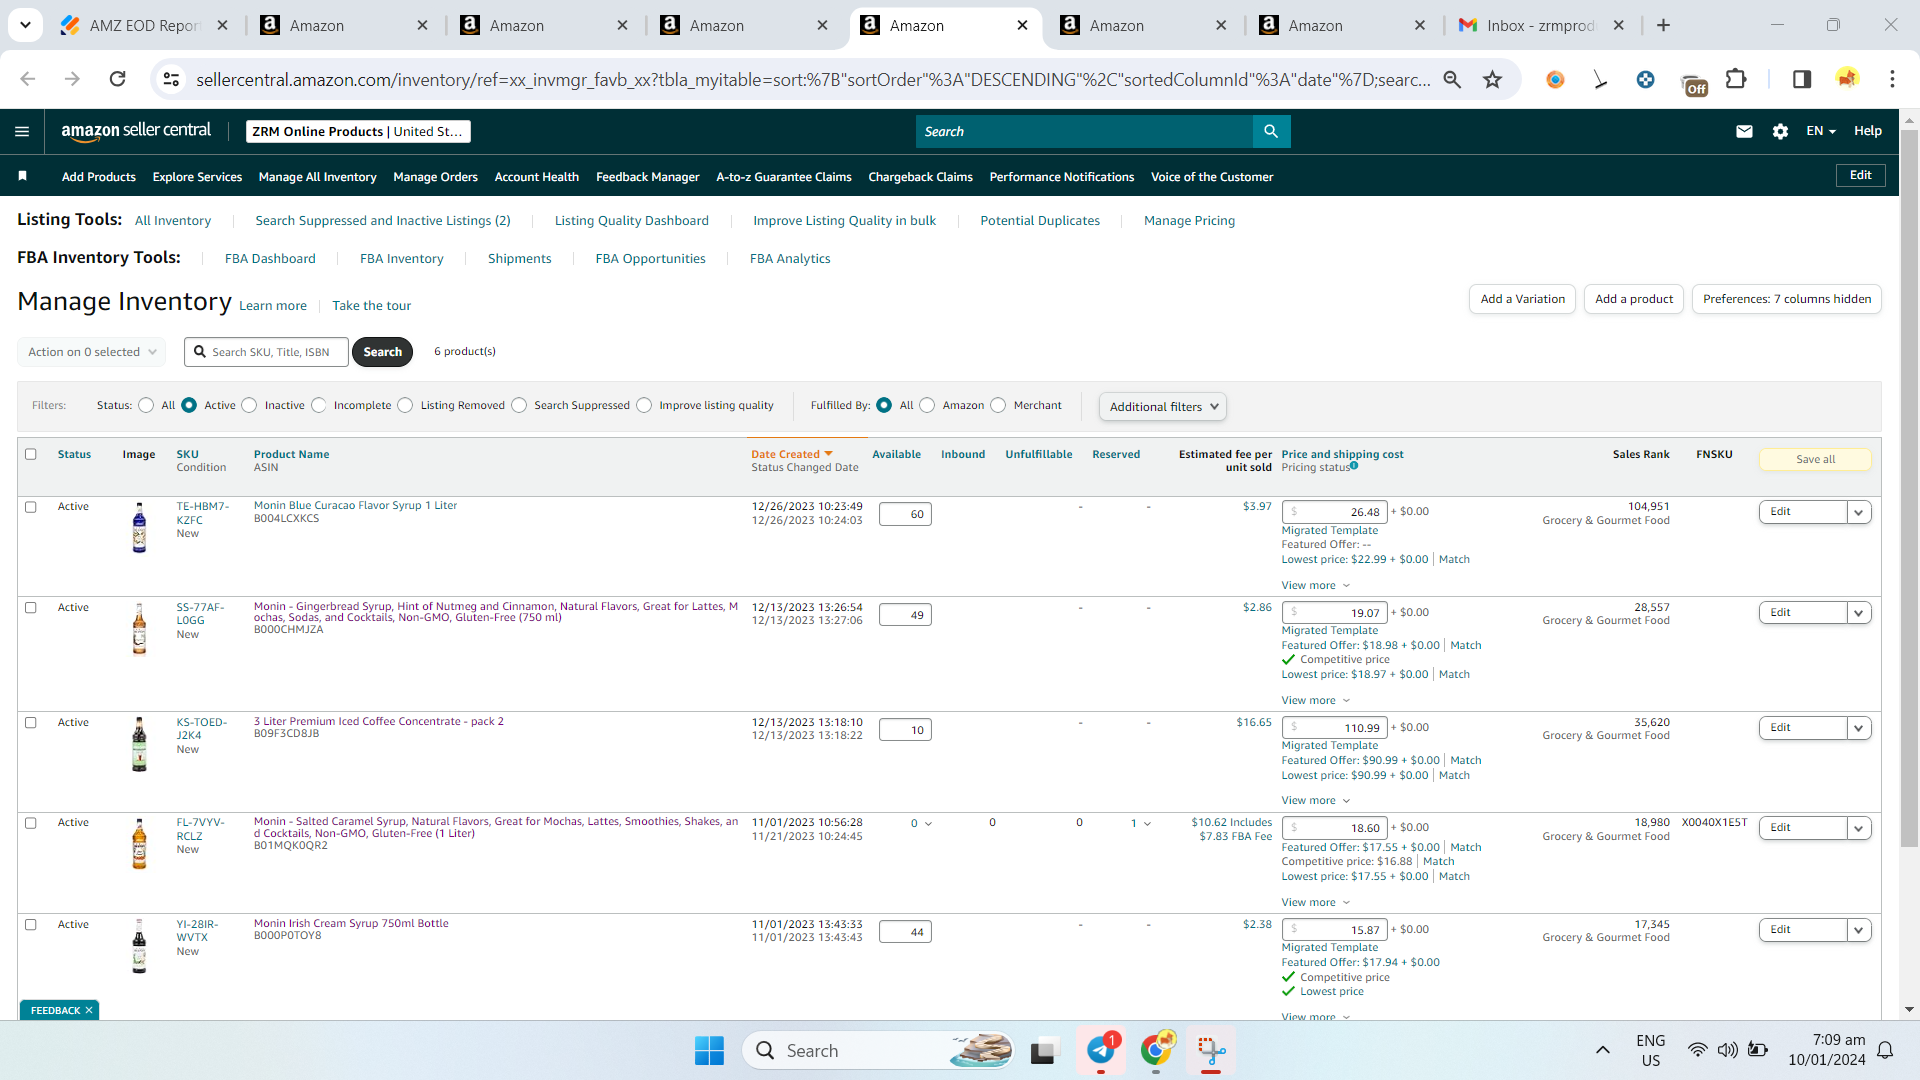Expand Edit options for Monin Blue Curacao
1920x1080 pixels.
coord(1859,512)
